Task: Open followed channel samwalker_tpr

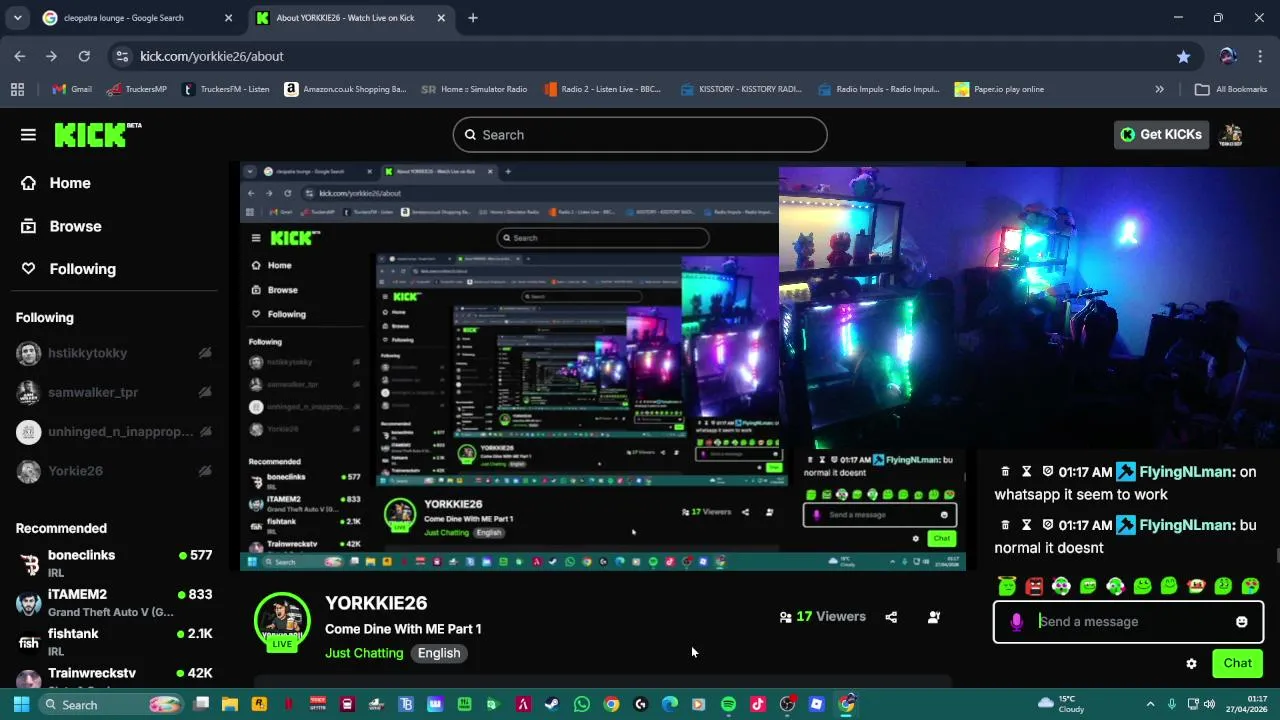Action: (x=114, y=392)
